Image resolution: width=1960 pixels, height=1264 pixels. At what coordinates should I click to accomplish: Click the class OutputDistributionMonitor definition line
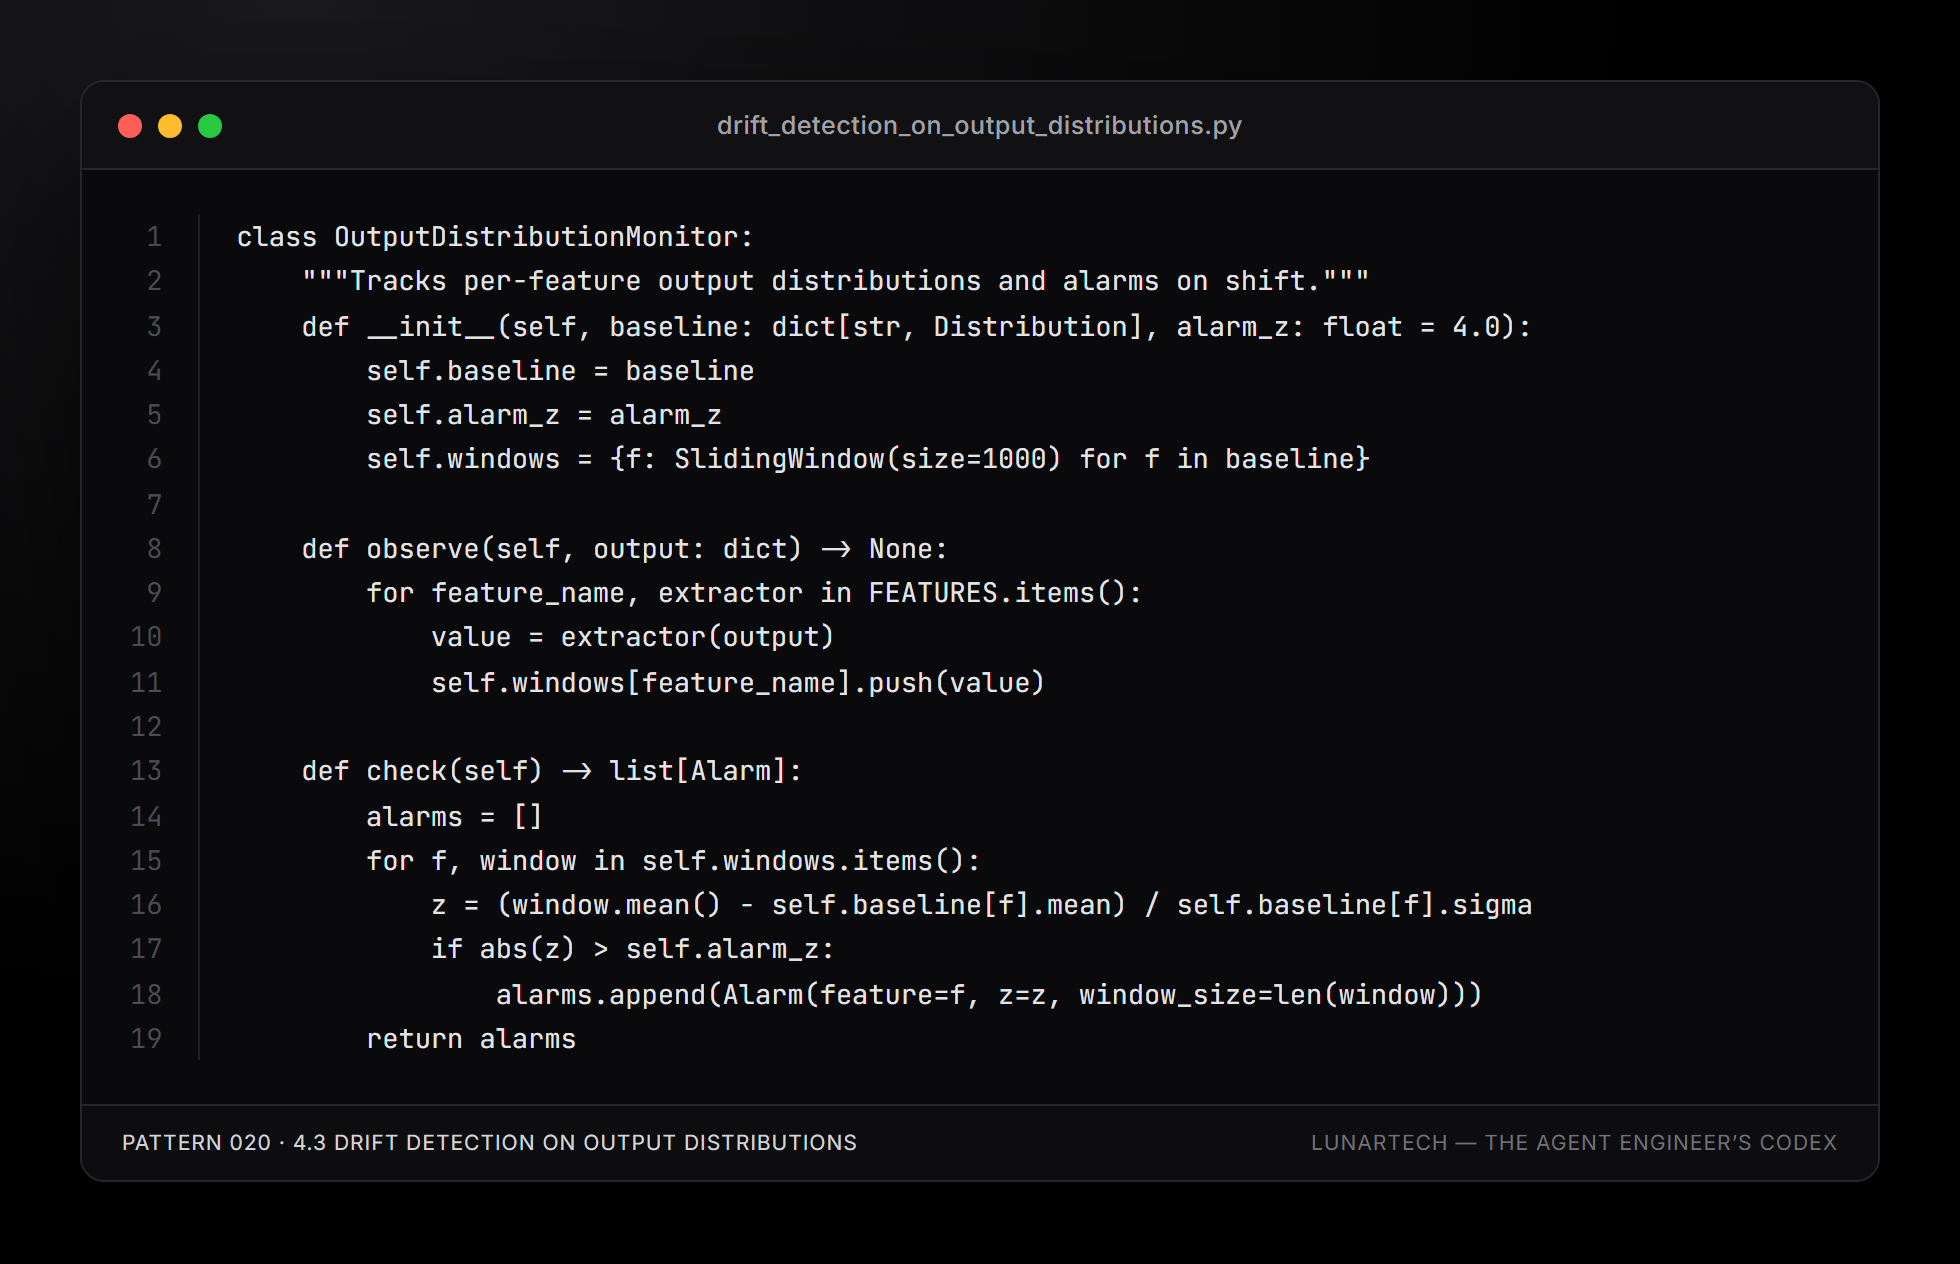[x=495, y=237]
